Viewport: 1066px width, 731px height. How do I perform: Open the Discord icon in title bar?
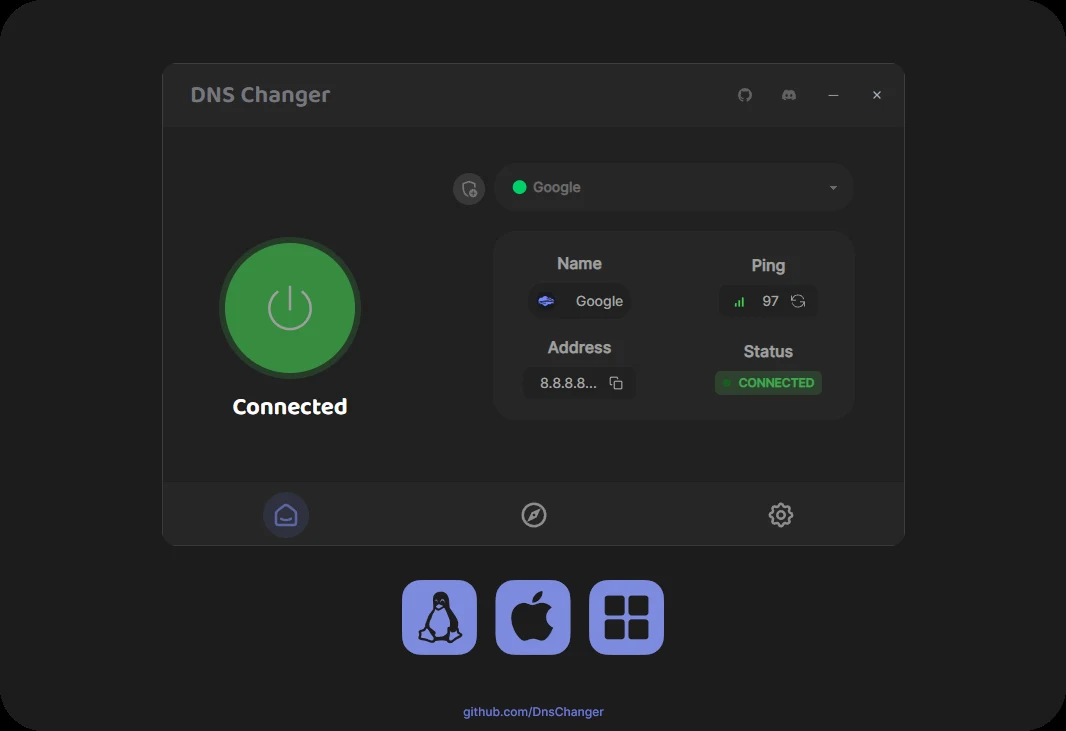789,95
